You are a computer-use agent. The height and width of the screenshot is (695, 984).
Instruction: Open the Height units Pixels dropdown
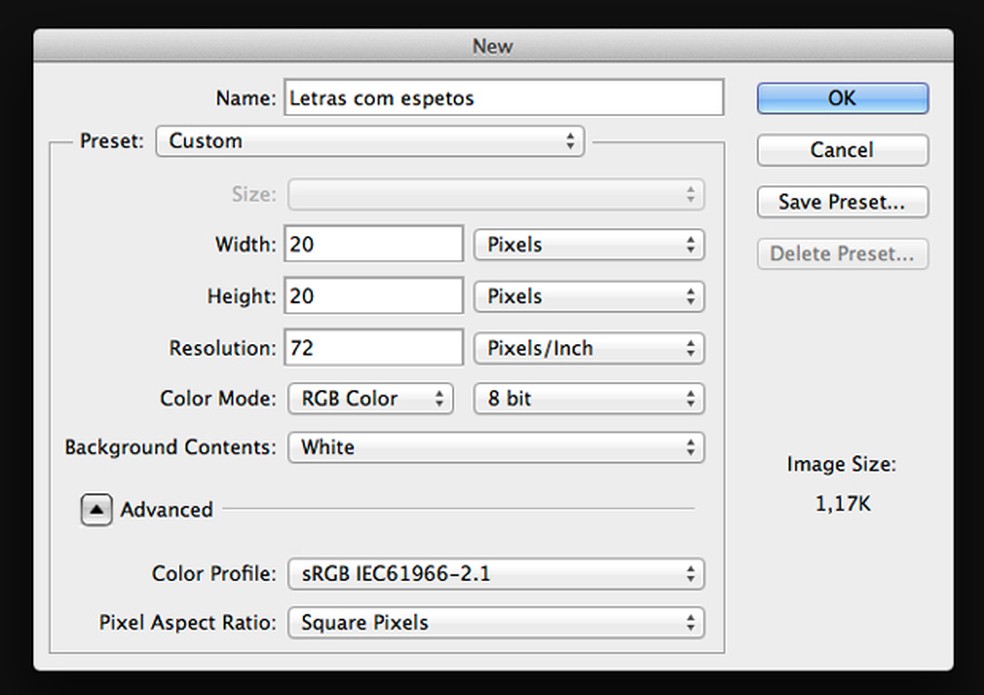(589, 297)
